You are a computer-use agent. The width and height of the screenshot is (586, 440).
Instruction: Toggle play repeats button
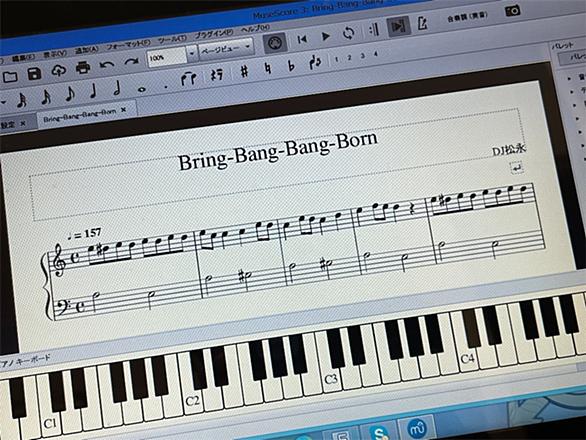click(x=374, y=30)
